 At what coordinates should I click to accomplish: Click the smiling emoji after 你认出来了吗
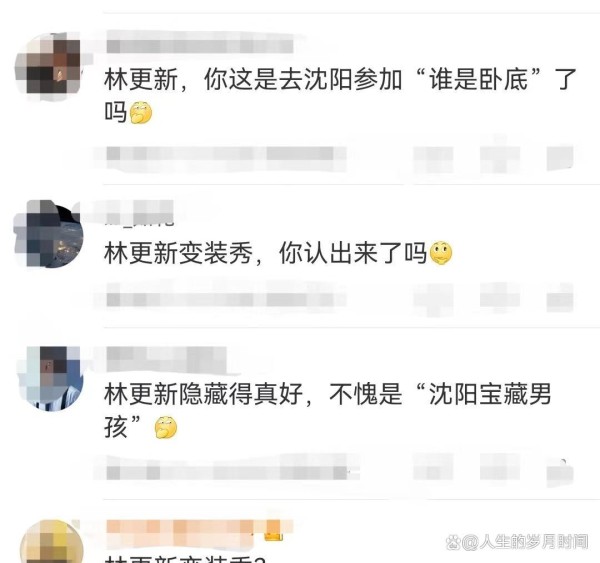point(441,253)
